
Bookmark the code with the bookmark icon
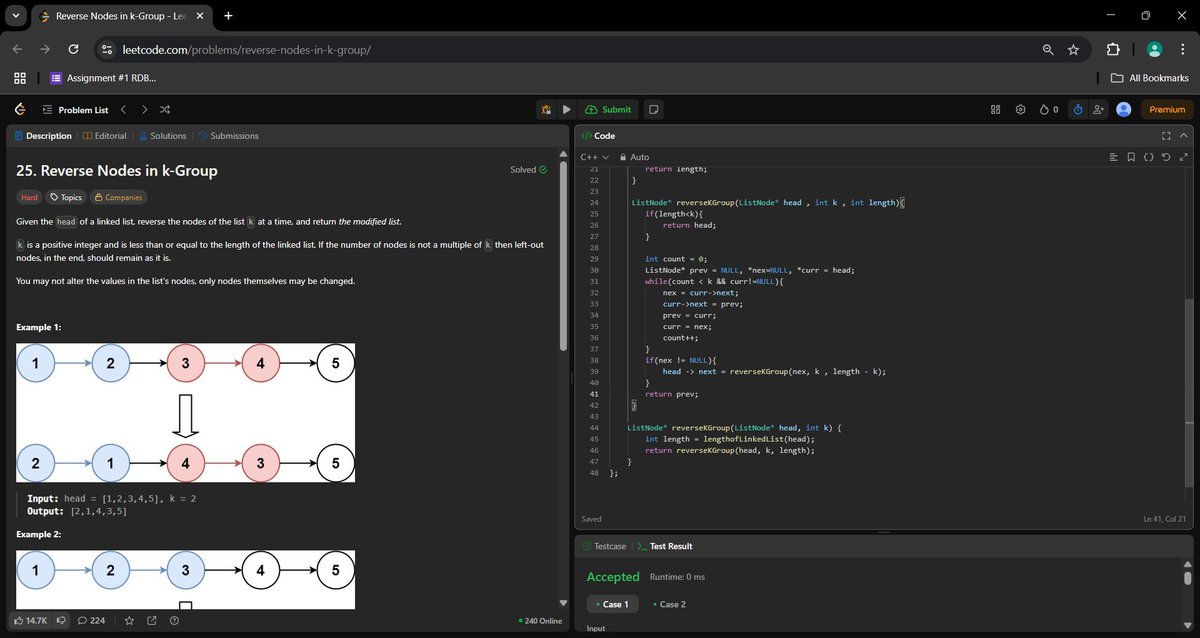(1130, 157)
